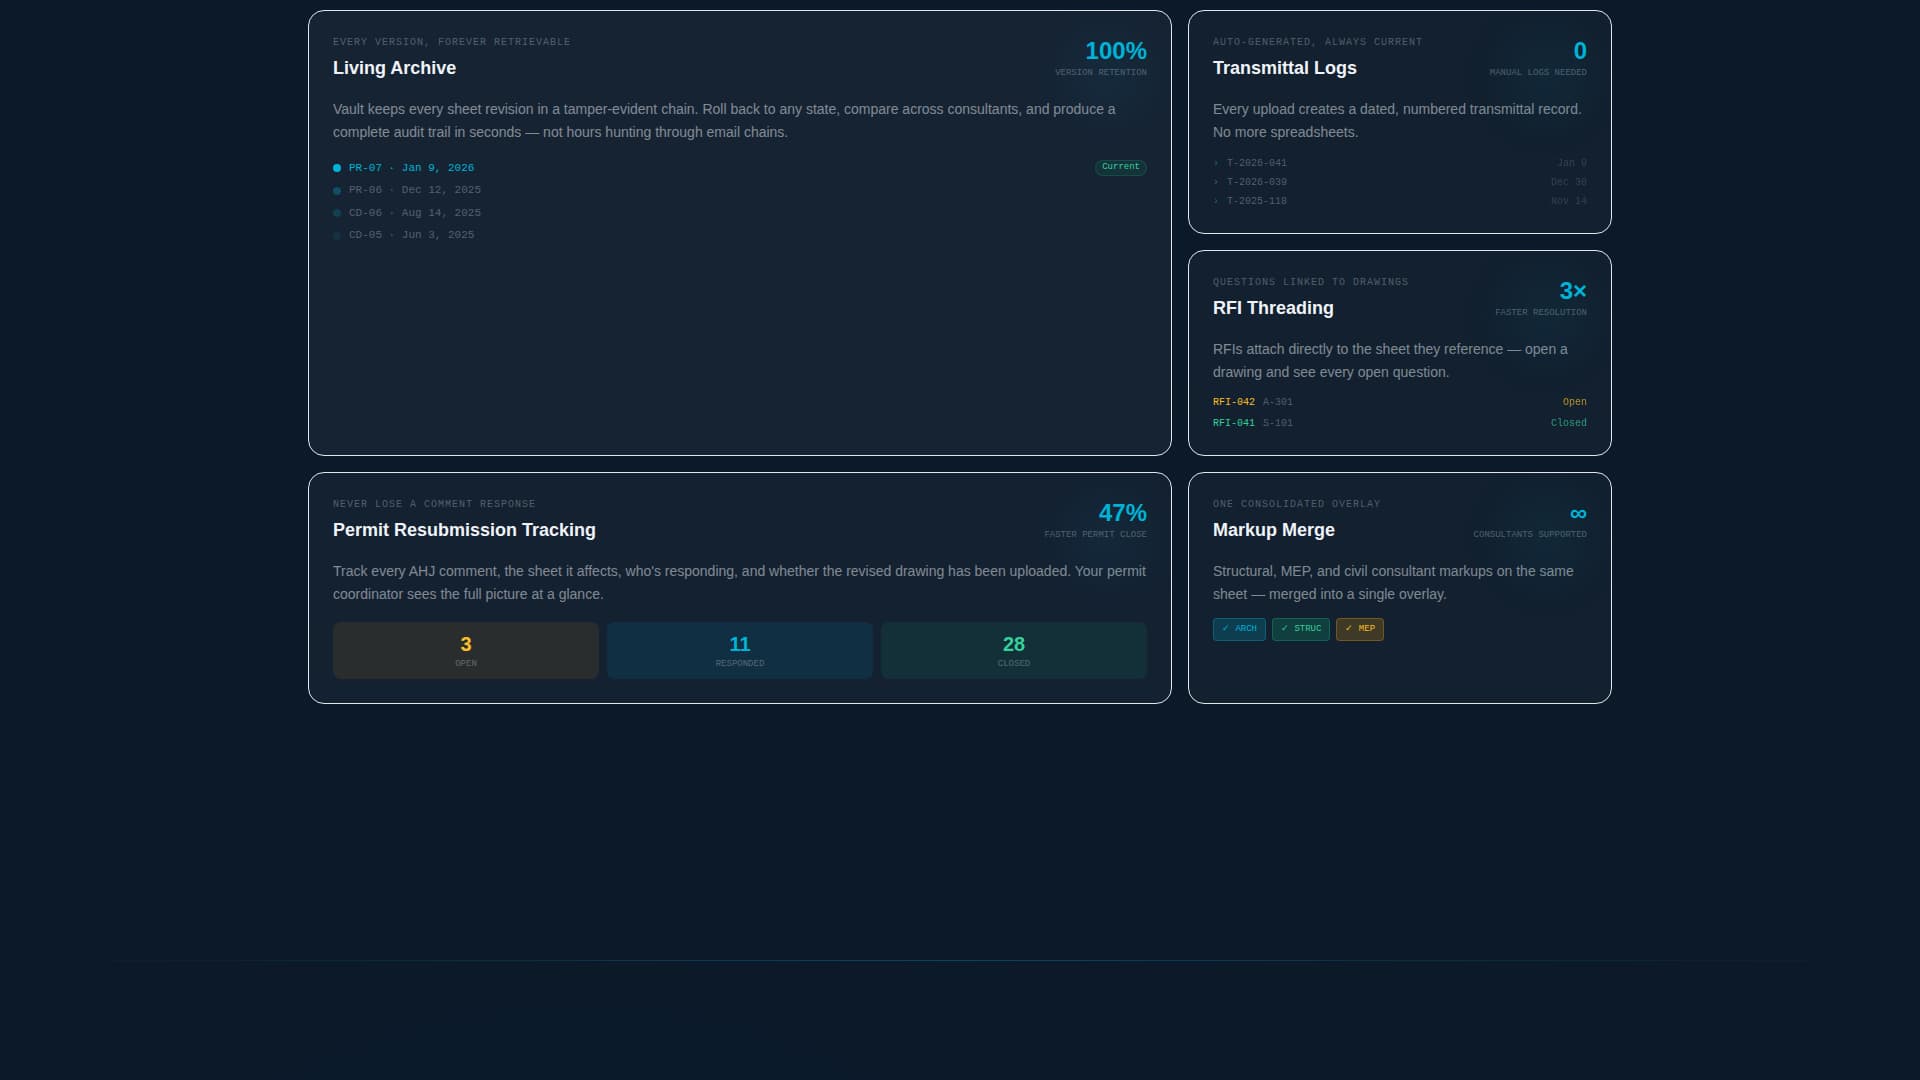Viewport: 1920px width, 1080px height.
Task: Click transmittal number T-2026-039
Action: coord(1257,182)
